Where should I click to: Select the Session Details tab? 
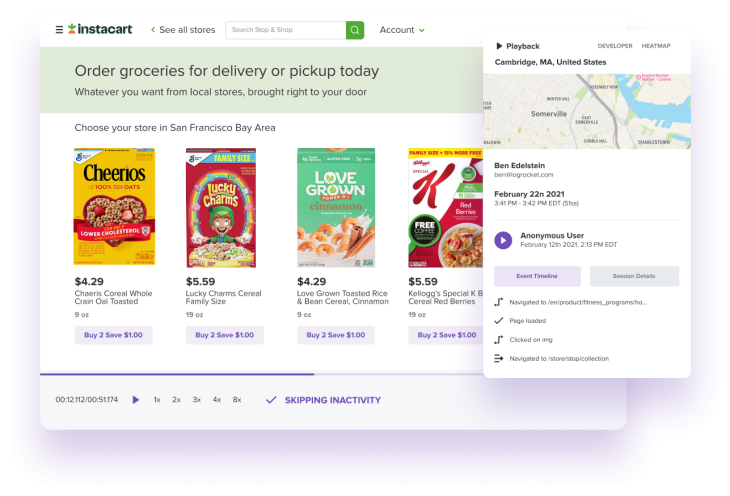point(634,276)
